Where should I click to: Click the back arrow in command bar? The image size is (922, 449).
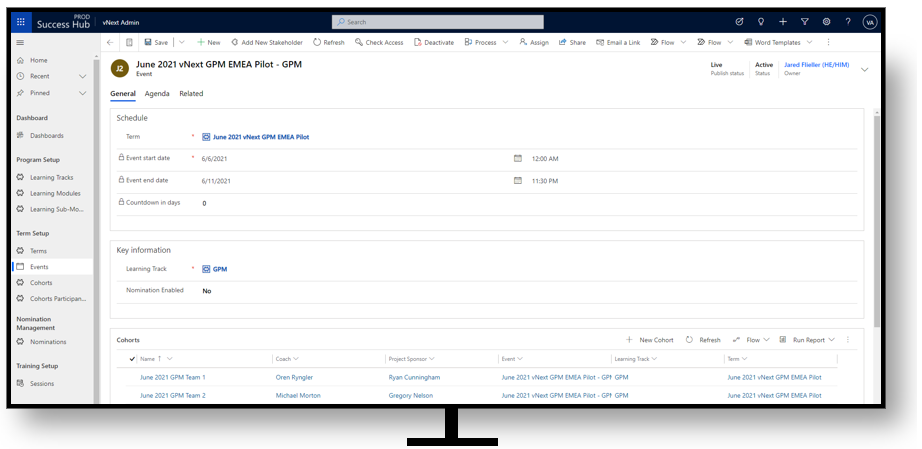tap(110, 42)
